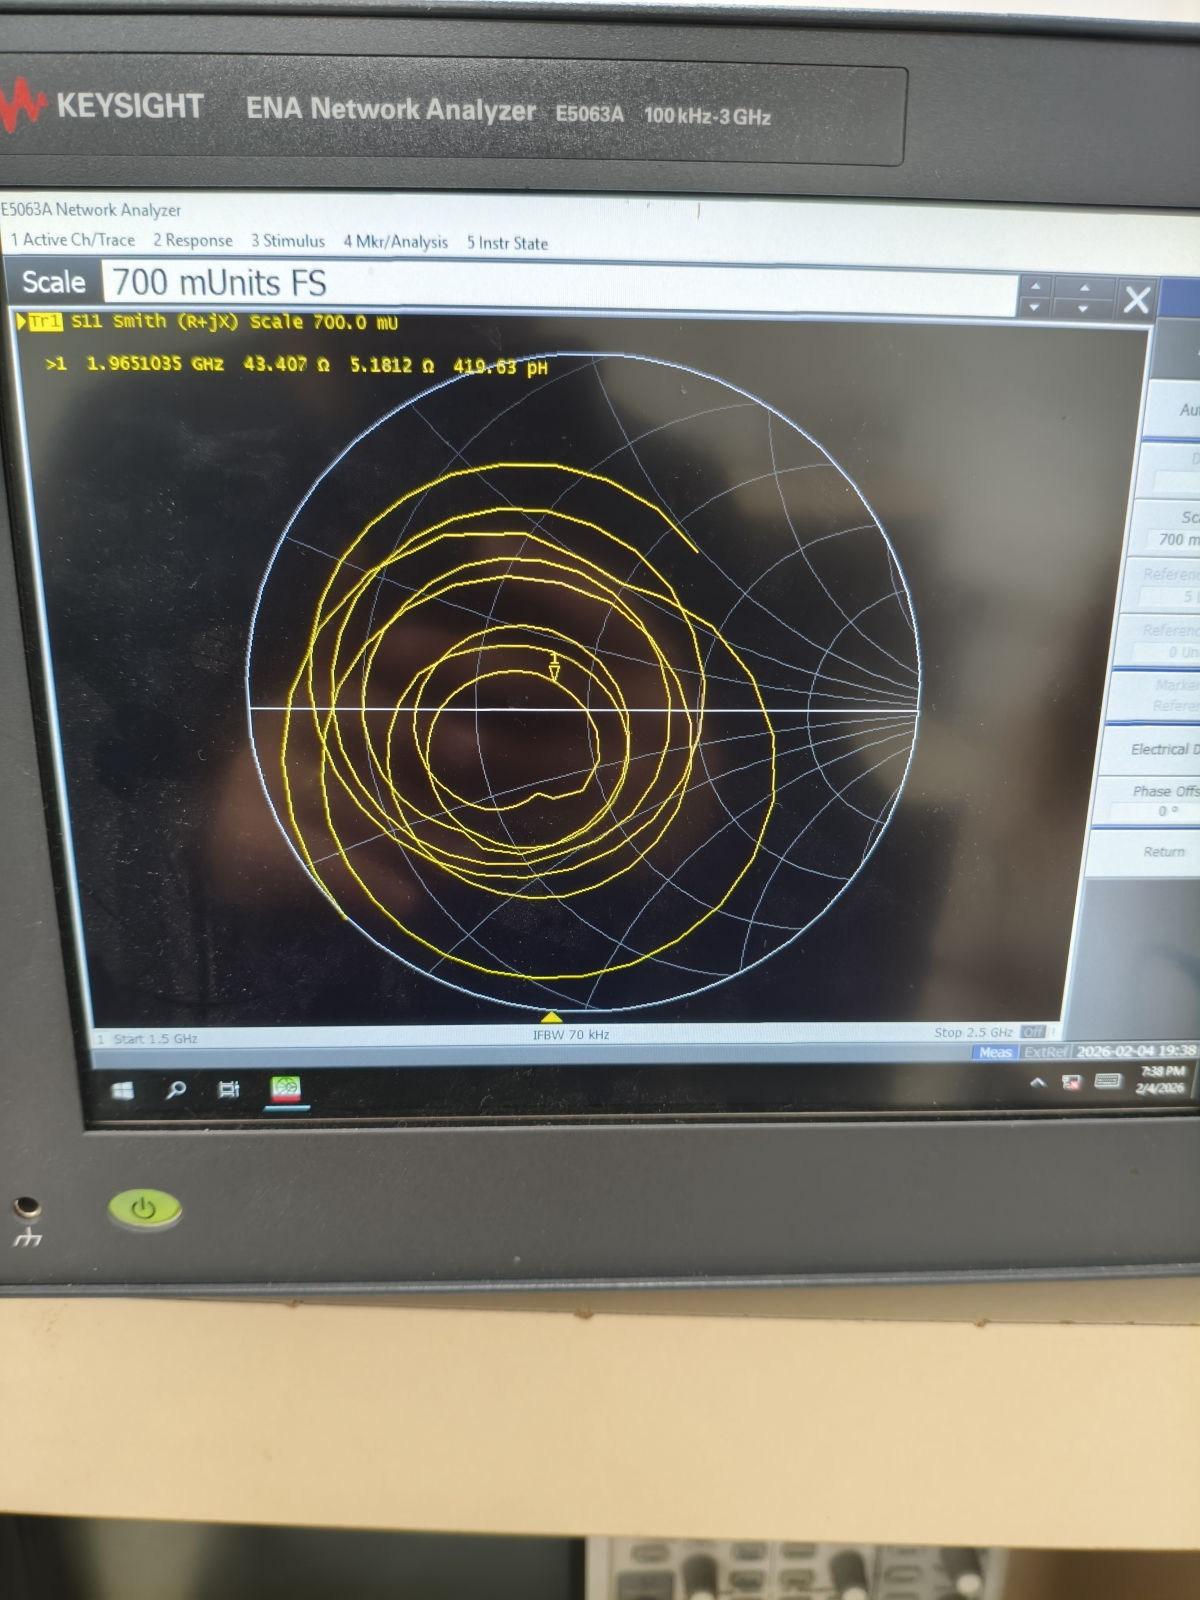Open 5 Instr State menu
Viewport: 1200px width, 1600px height.
[507, 243]
